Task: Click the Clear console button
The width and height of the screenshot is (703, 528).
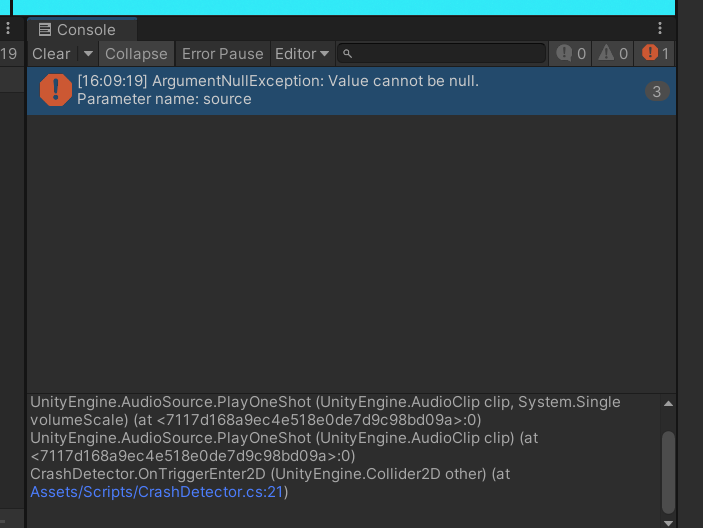Action: point(50,54)
